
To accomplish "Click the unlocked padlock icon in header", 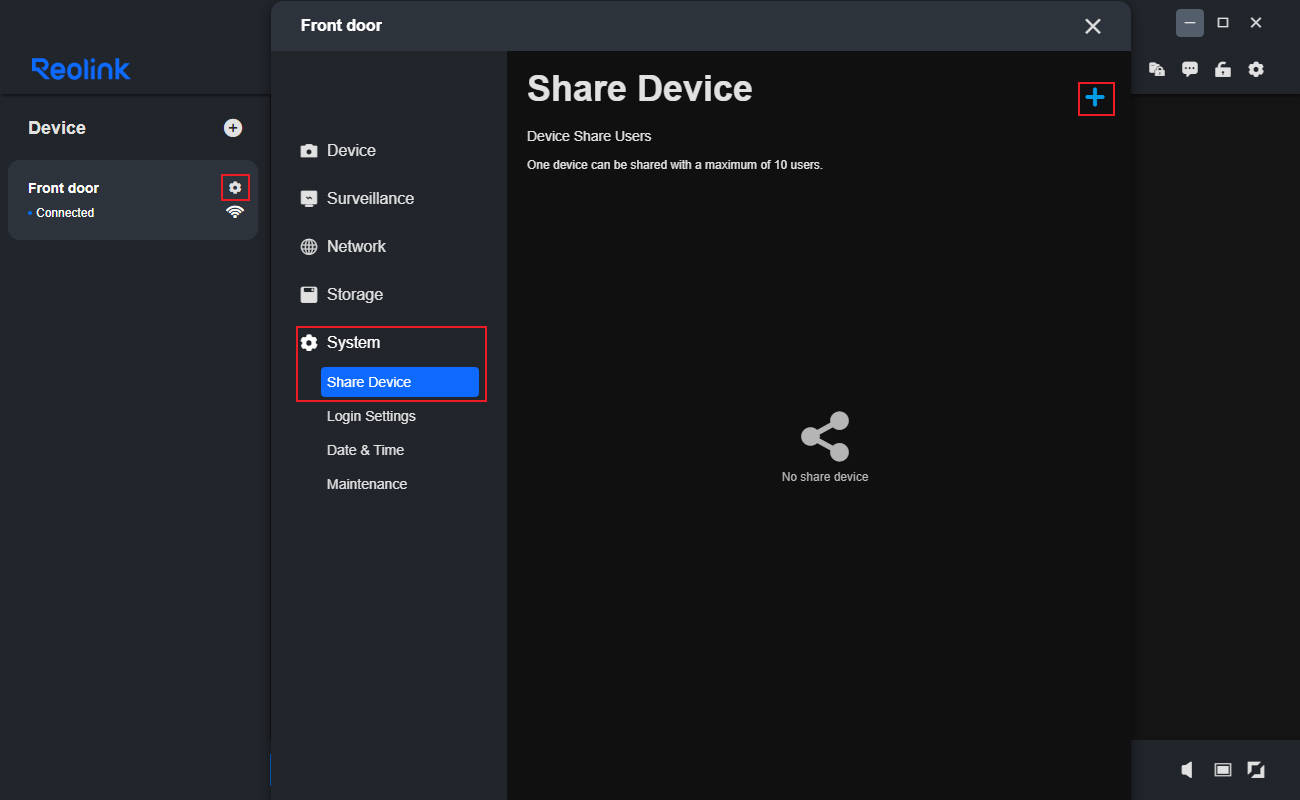I will tap(1222, 70).
